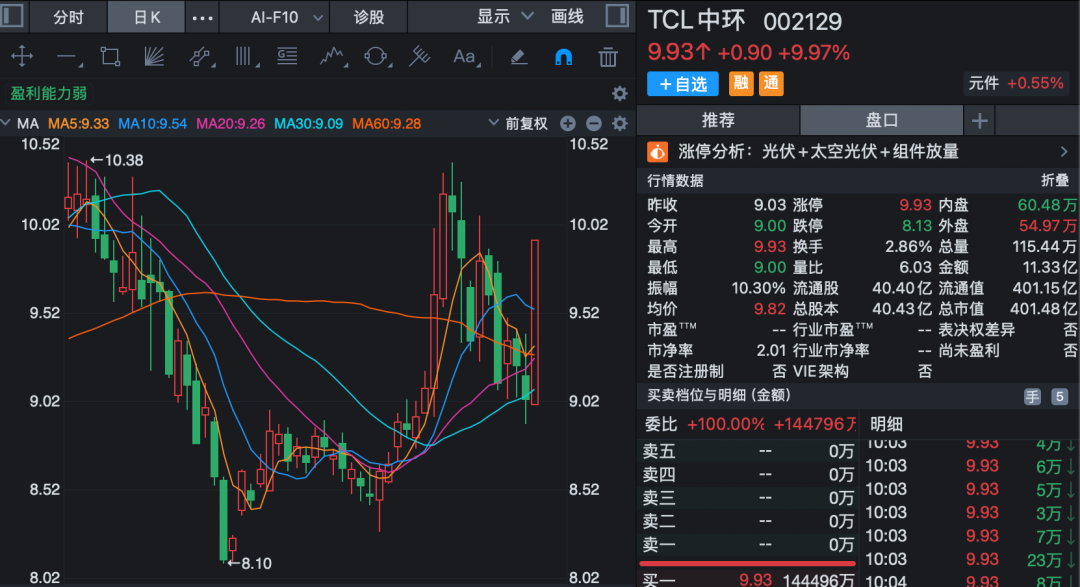
Task: Click the 盈利能力弱 tag
Action: click(x=48, y=93)
